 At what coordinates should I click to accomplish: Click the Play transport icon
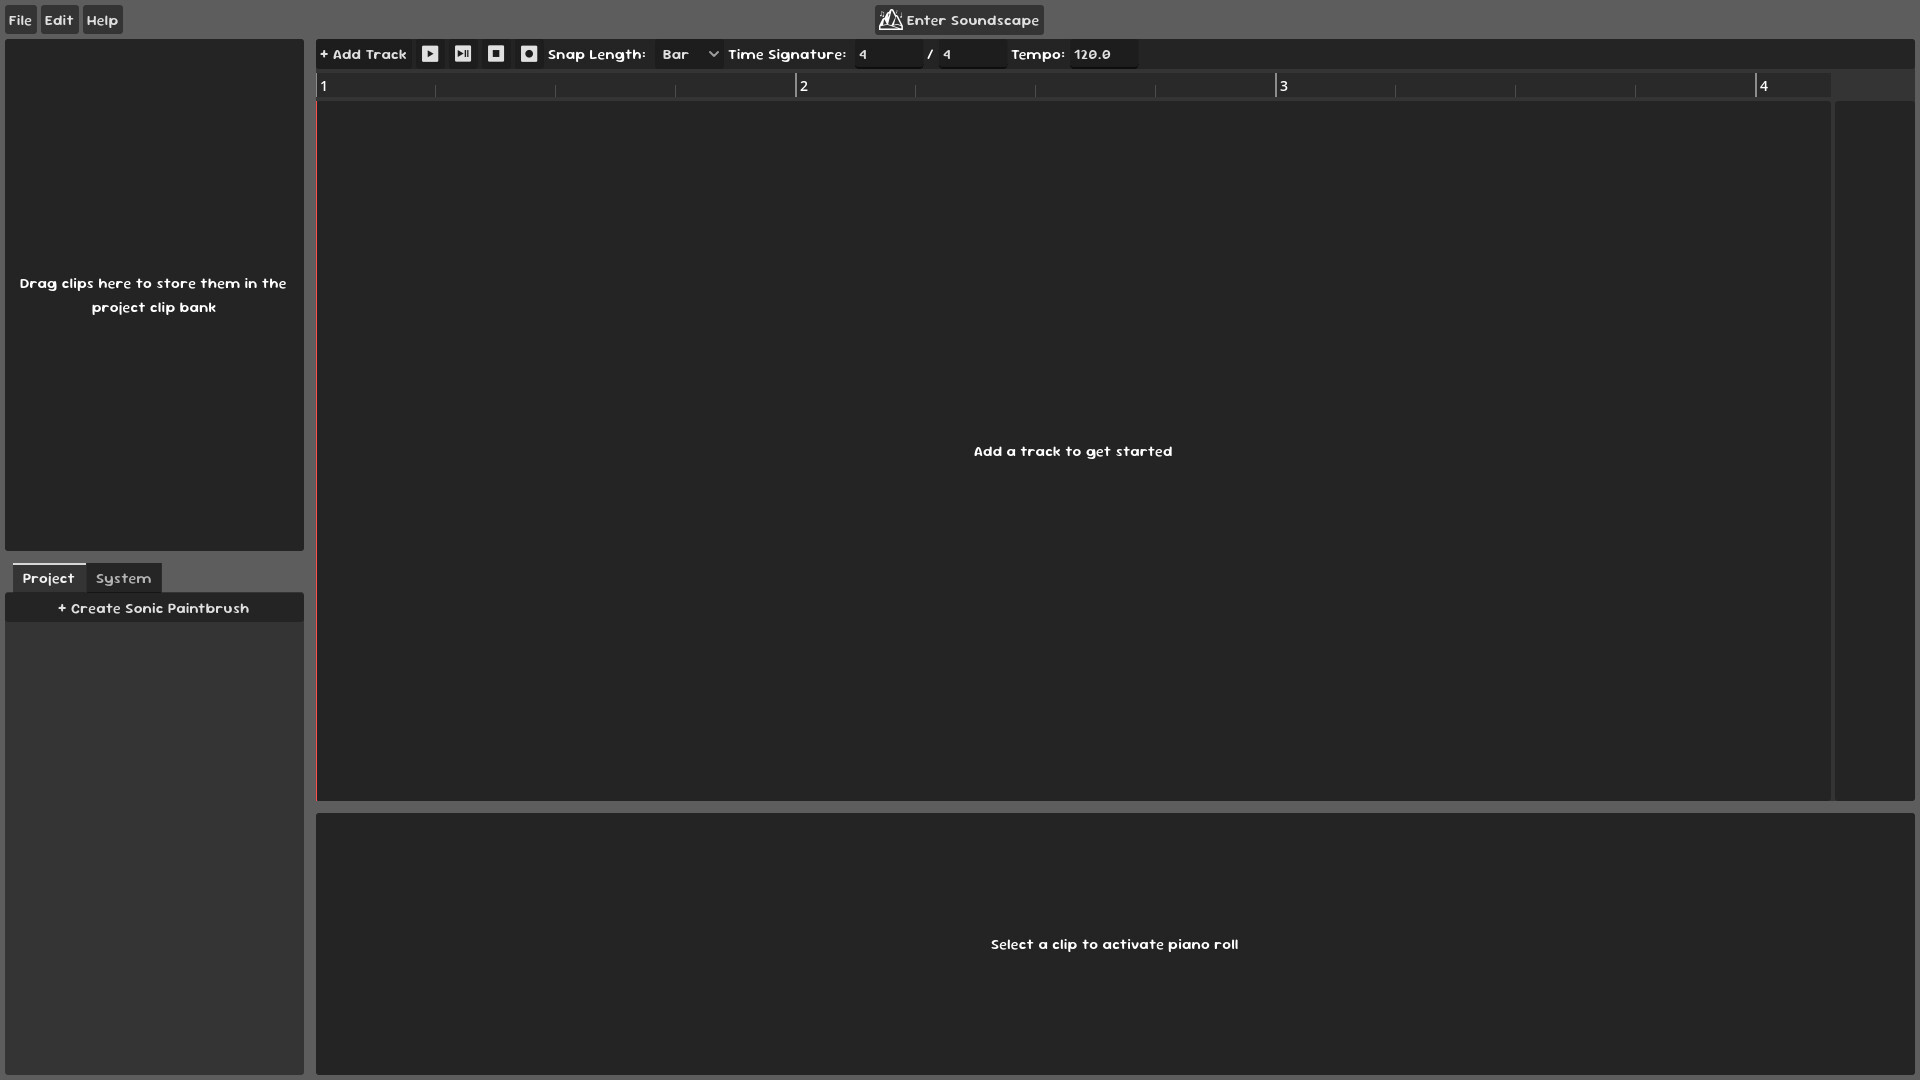(x=430, y=54)
